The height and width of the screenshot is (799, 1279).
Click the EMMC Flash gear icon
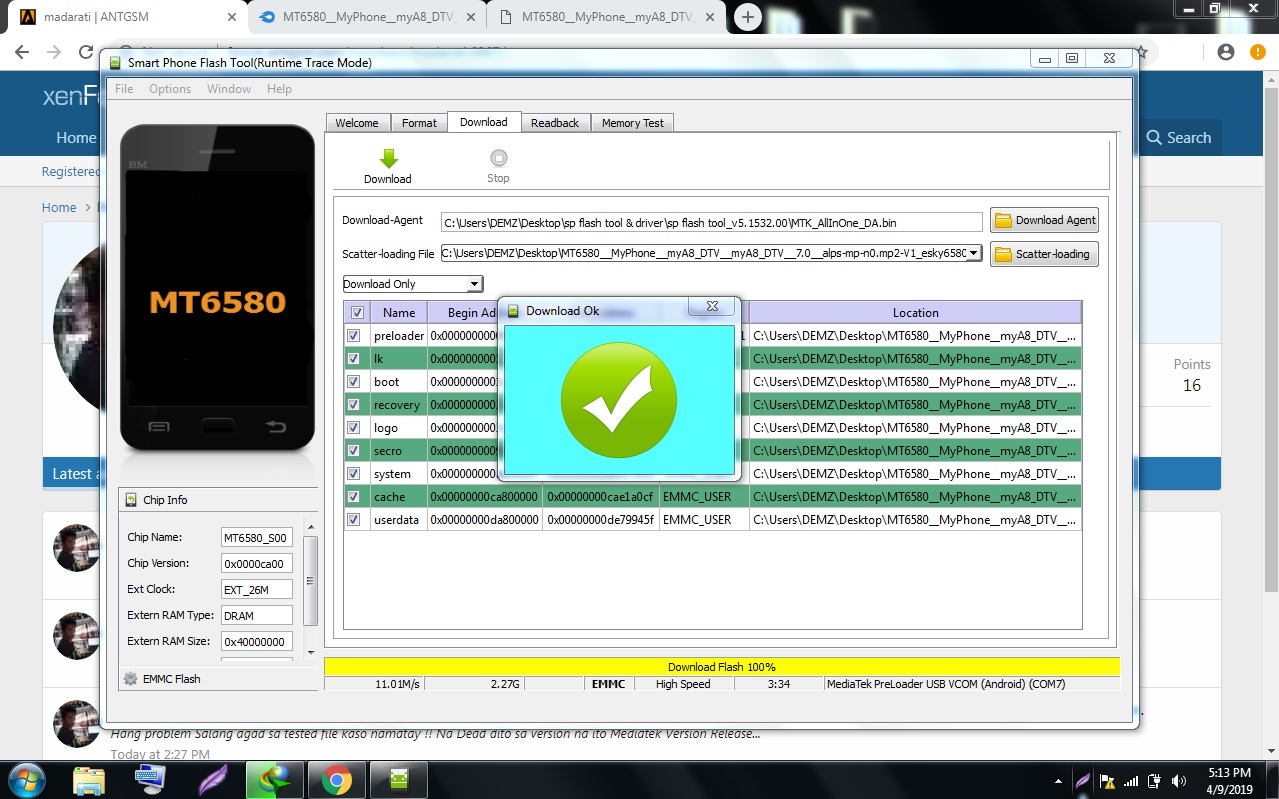[130, 679]
